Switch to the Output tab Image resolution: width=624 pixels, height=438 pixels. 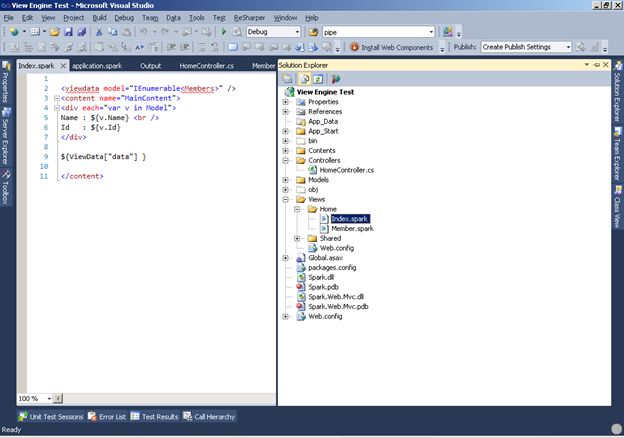[150, 66]
